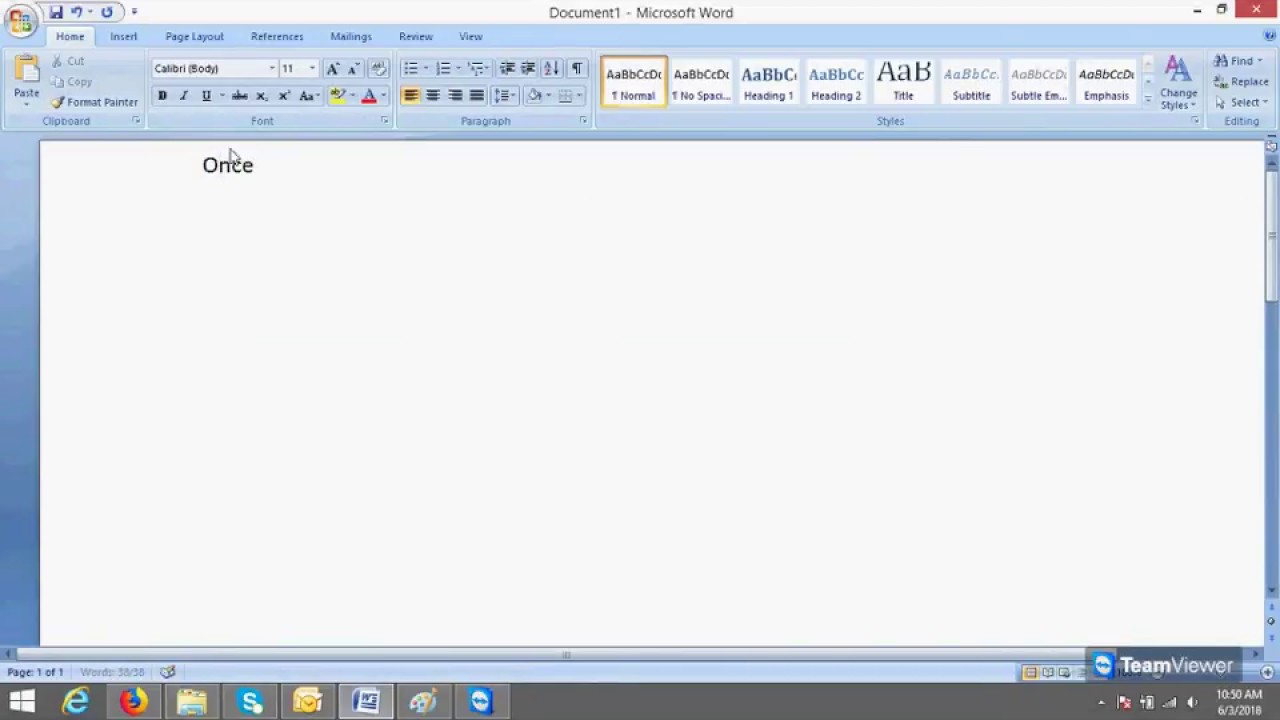Viewport: 1280px width, 720px height.
Task: Click the Increase Indent icon
Action: [528, 68]
